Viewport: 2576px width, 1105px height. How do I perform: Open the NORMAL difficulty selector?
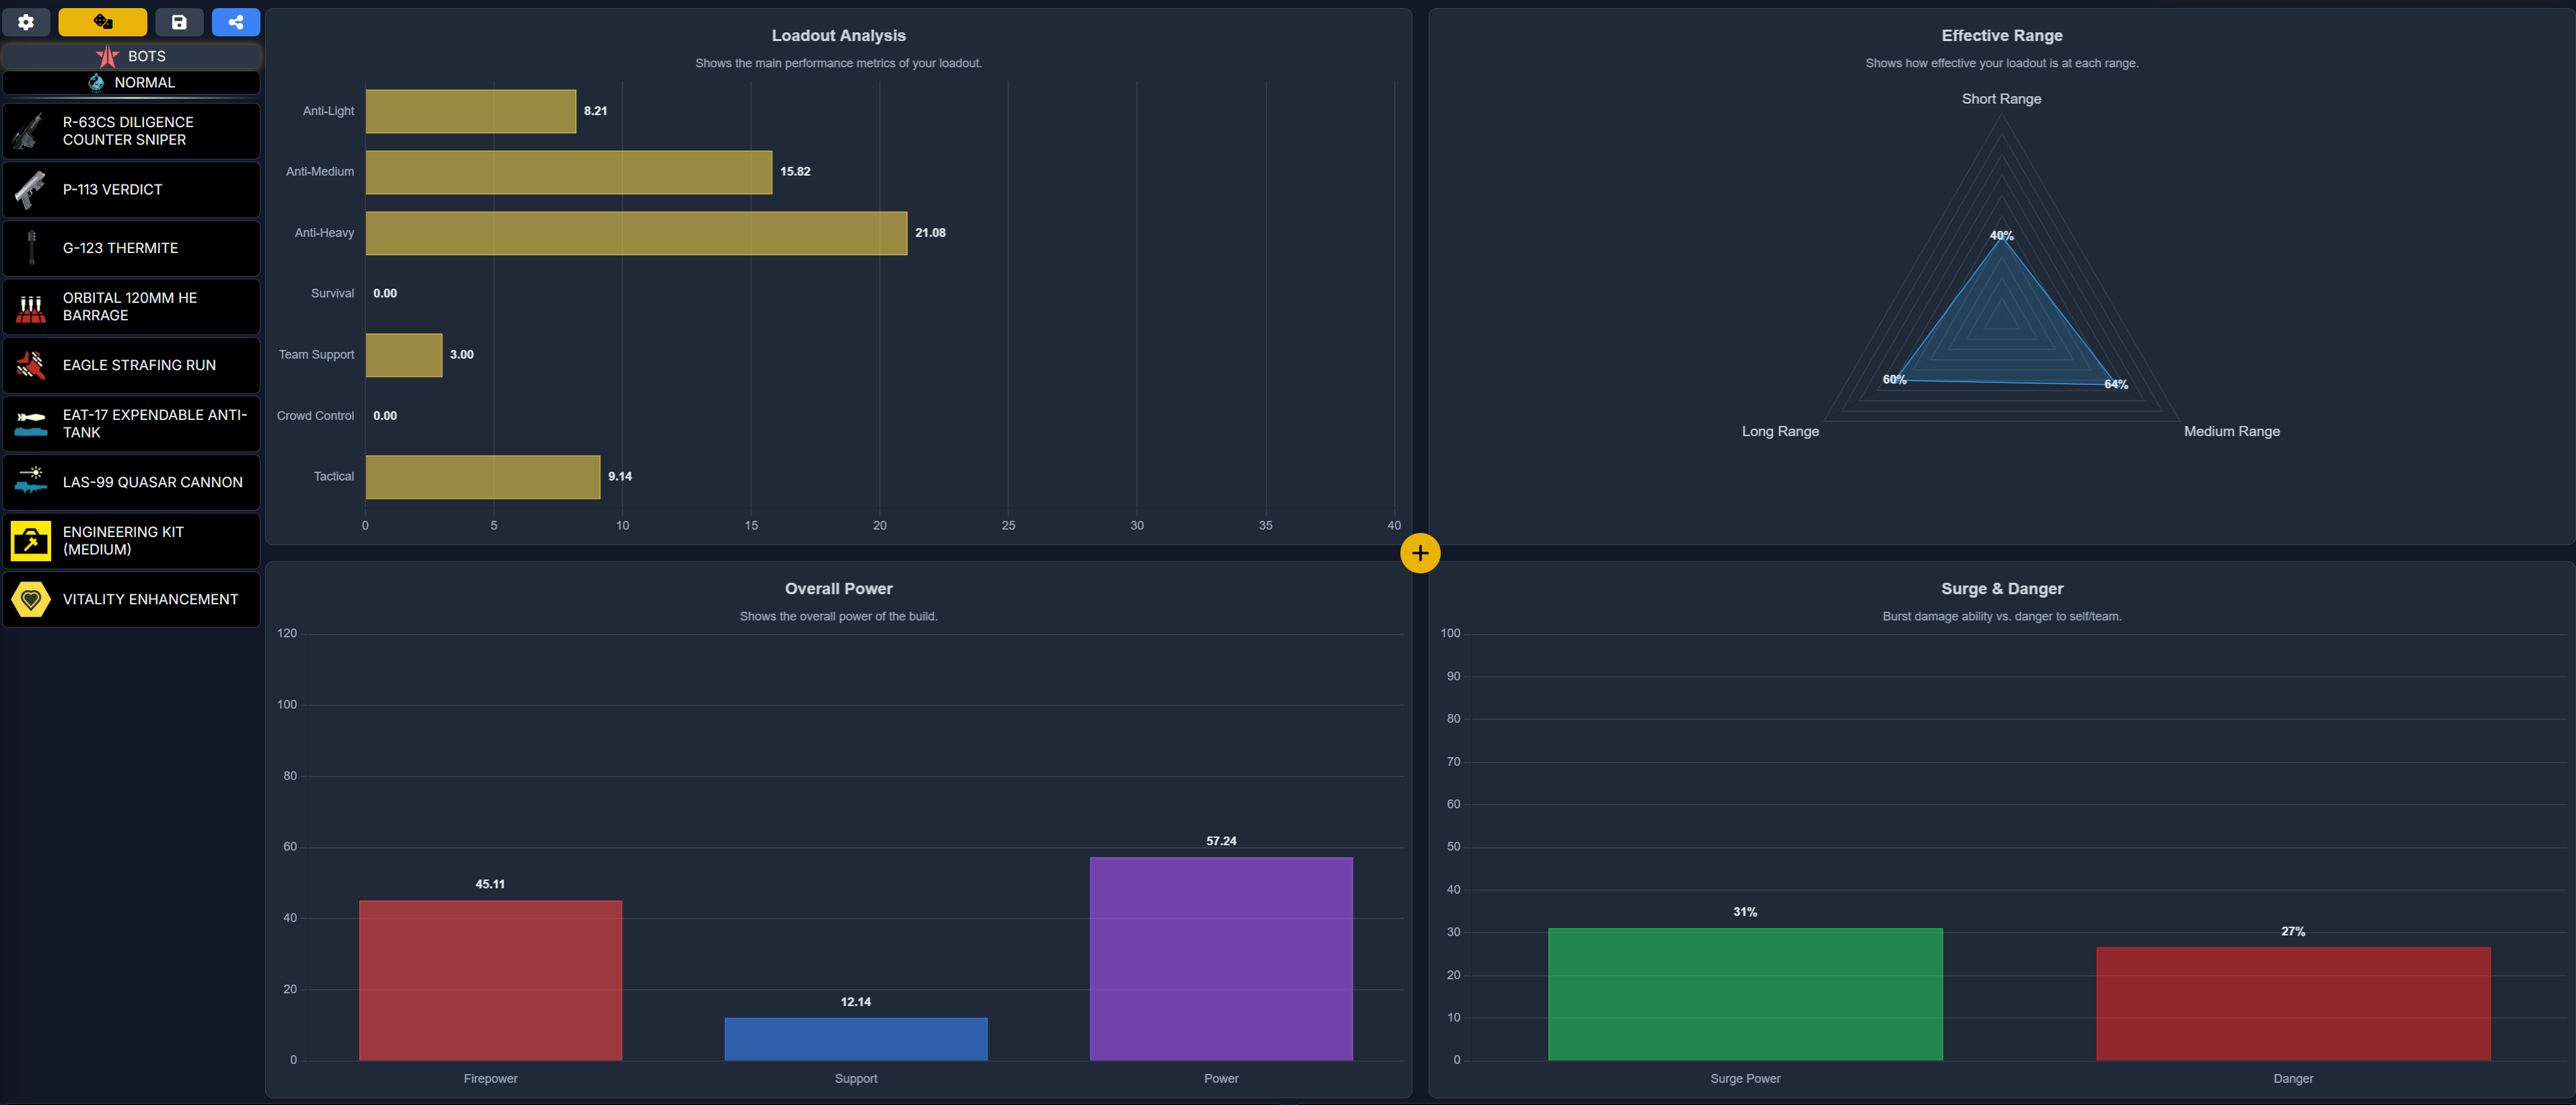click(131, 82)
